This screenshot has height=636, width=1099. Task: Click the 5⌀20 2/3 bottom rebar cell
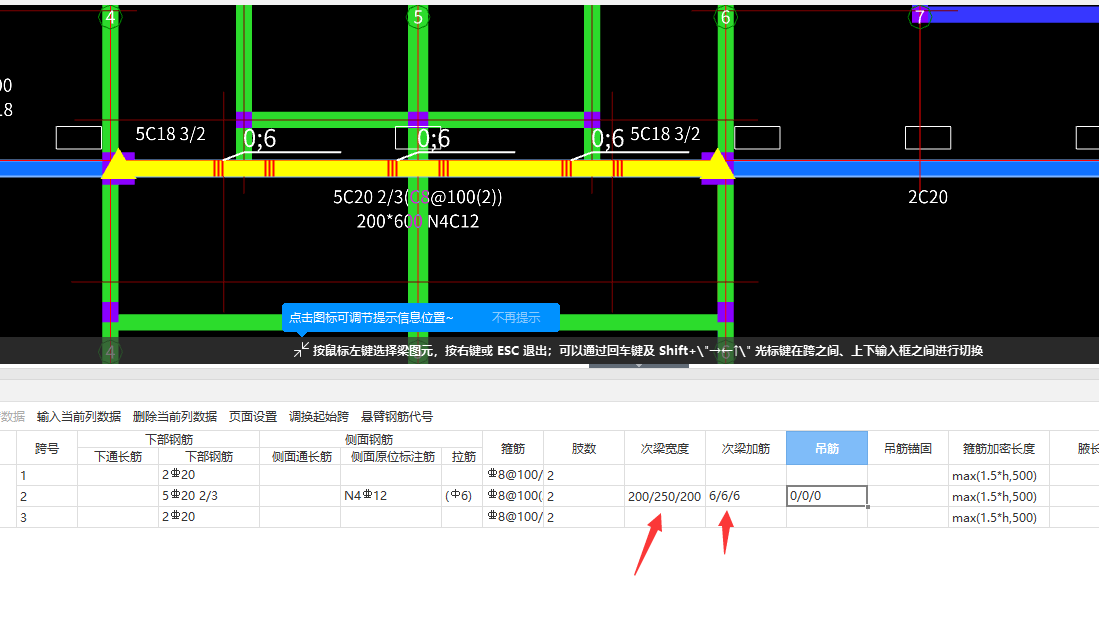[x=209, y=496]
